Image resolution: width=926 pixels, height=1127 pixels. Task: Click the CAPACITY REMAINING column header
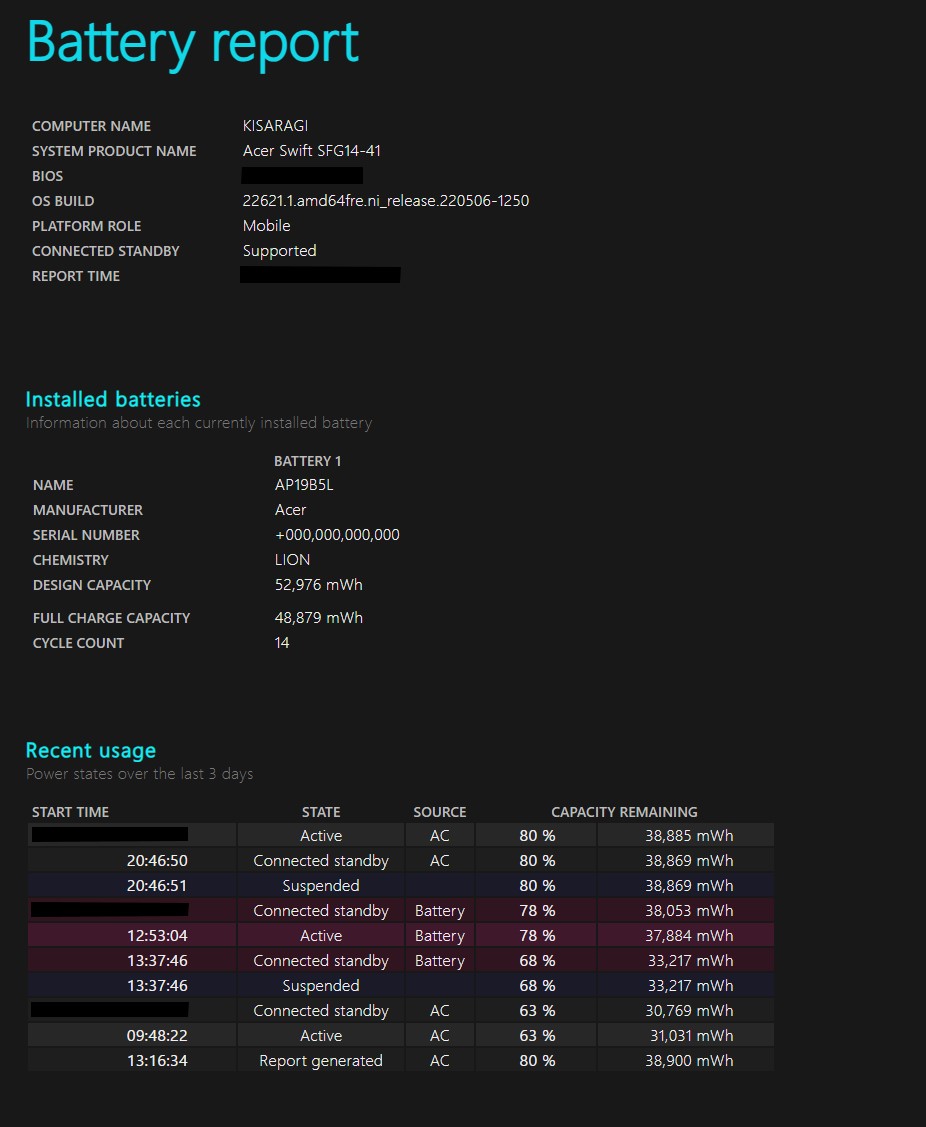(x=624, y=812)
